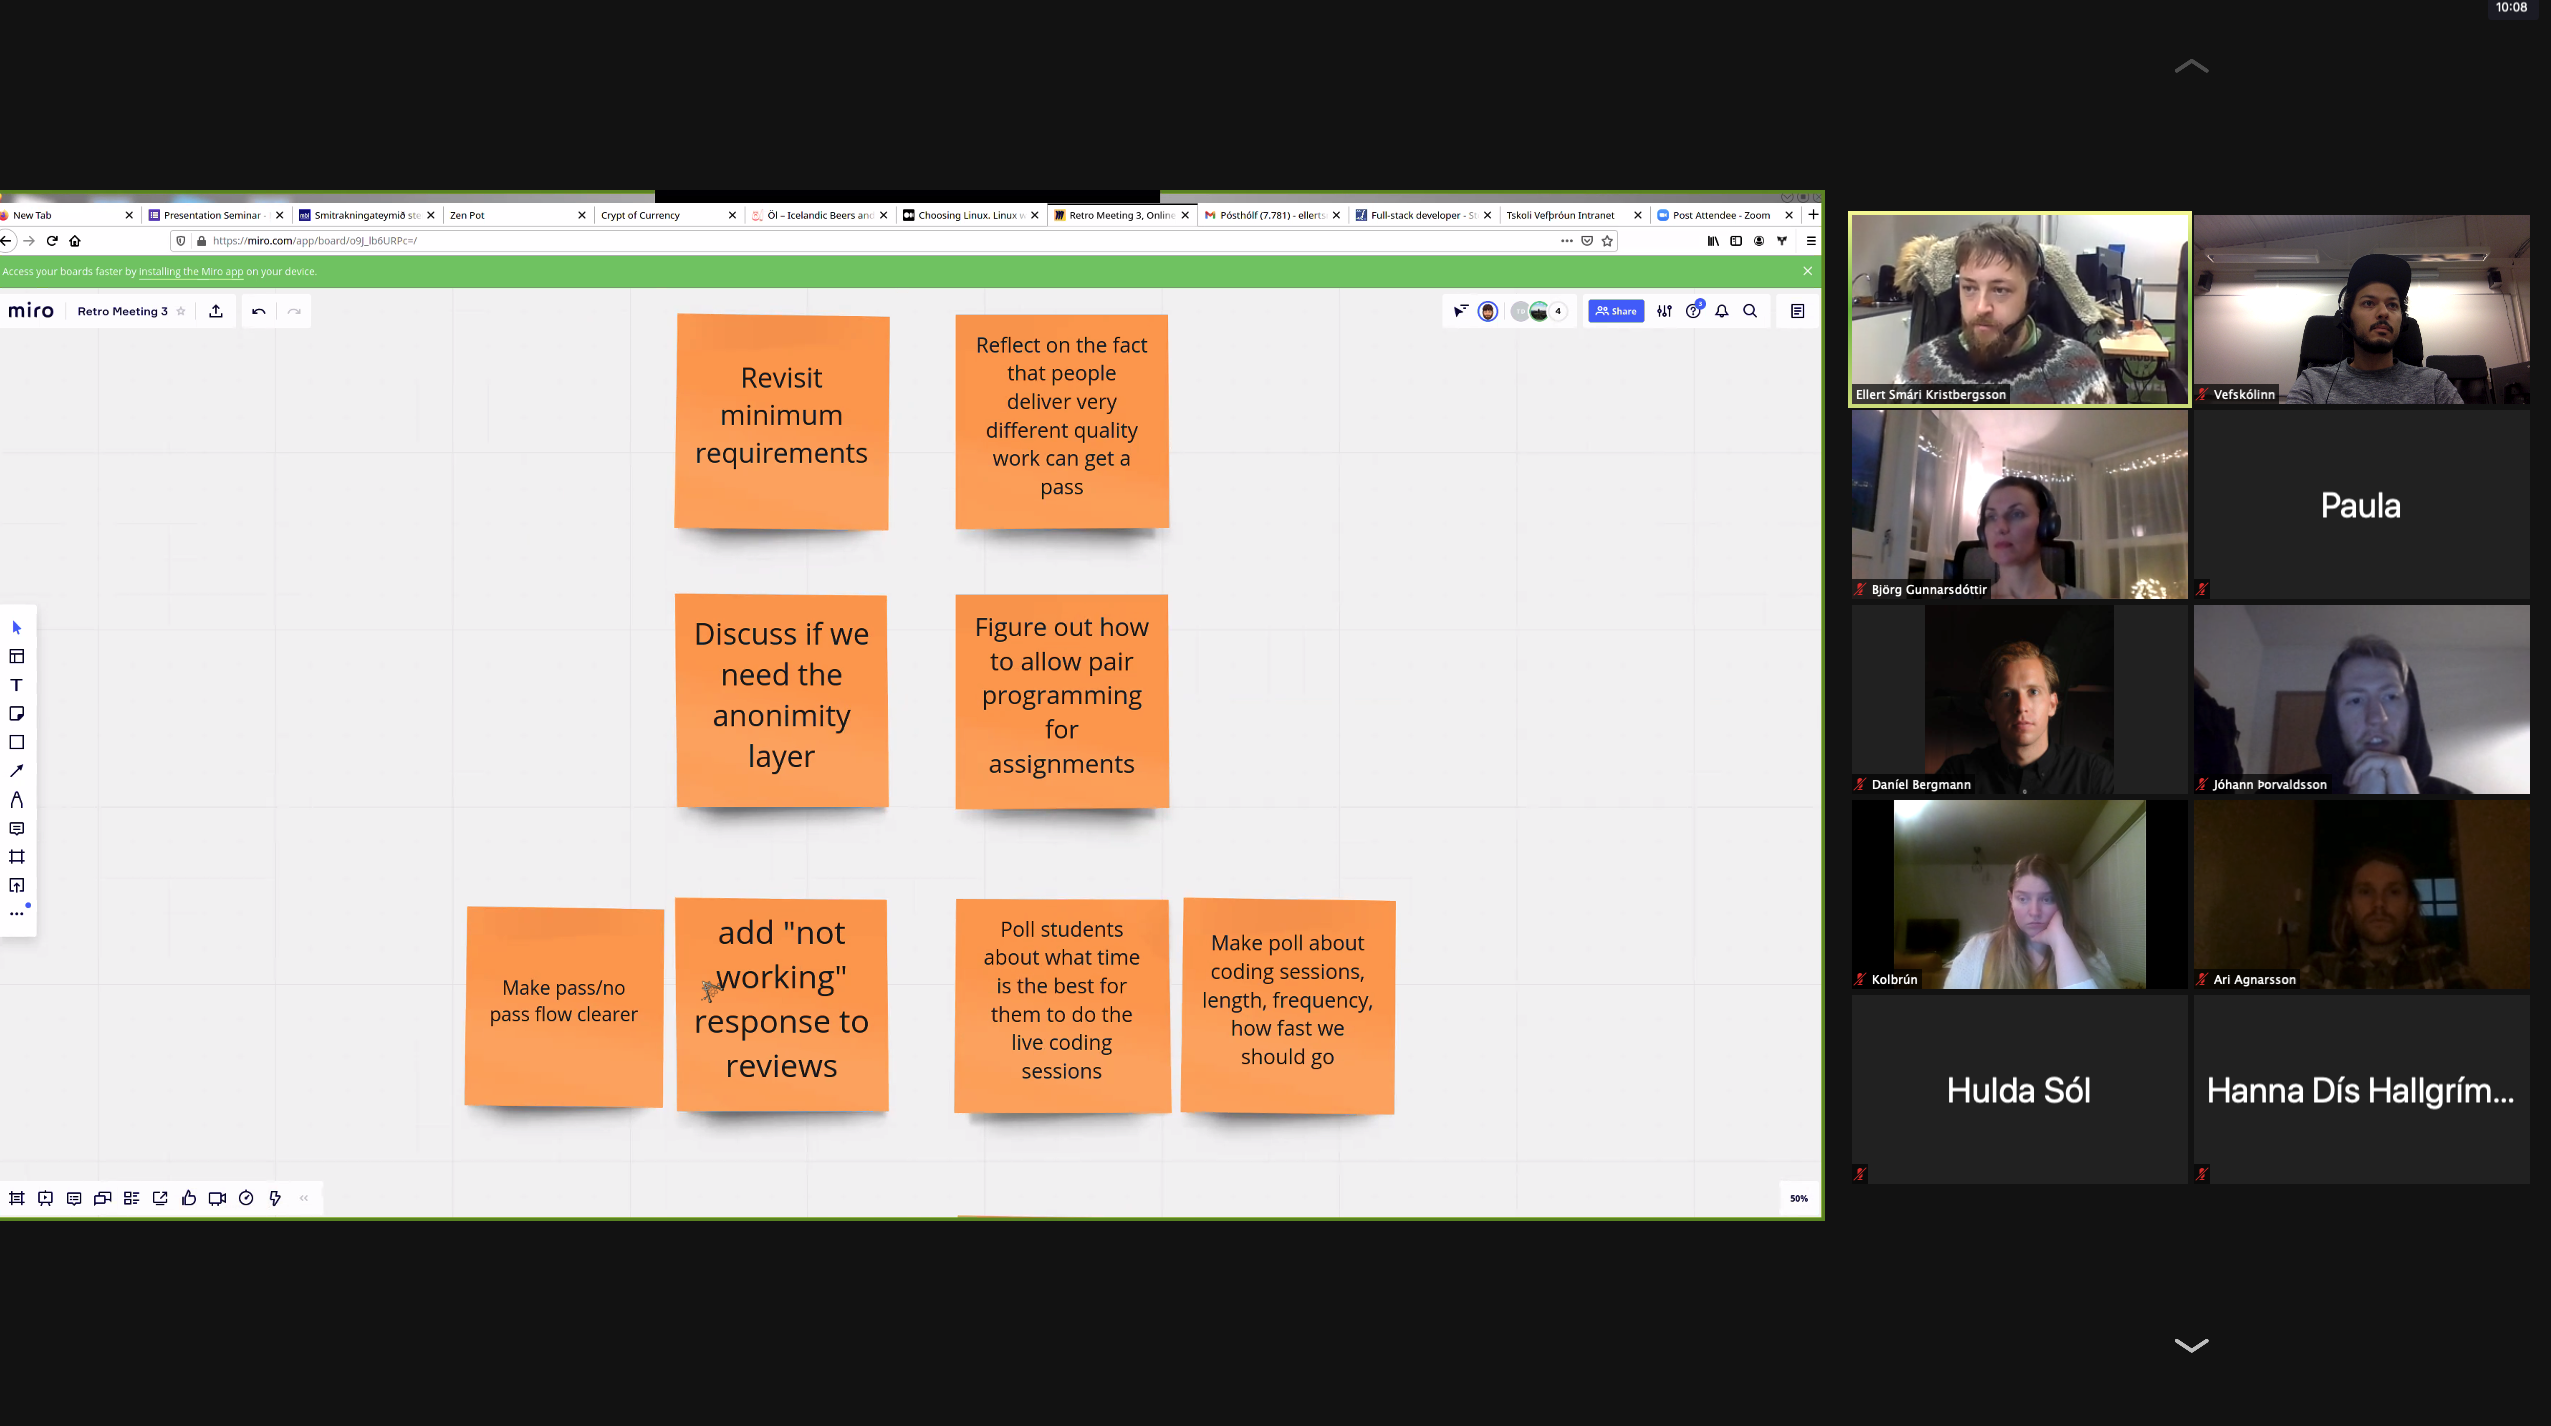The width and height of the screenshot is (2551, 1426).
Task: Select the "Revisit minimum requirements" sticky note
Action: 781,421
